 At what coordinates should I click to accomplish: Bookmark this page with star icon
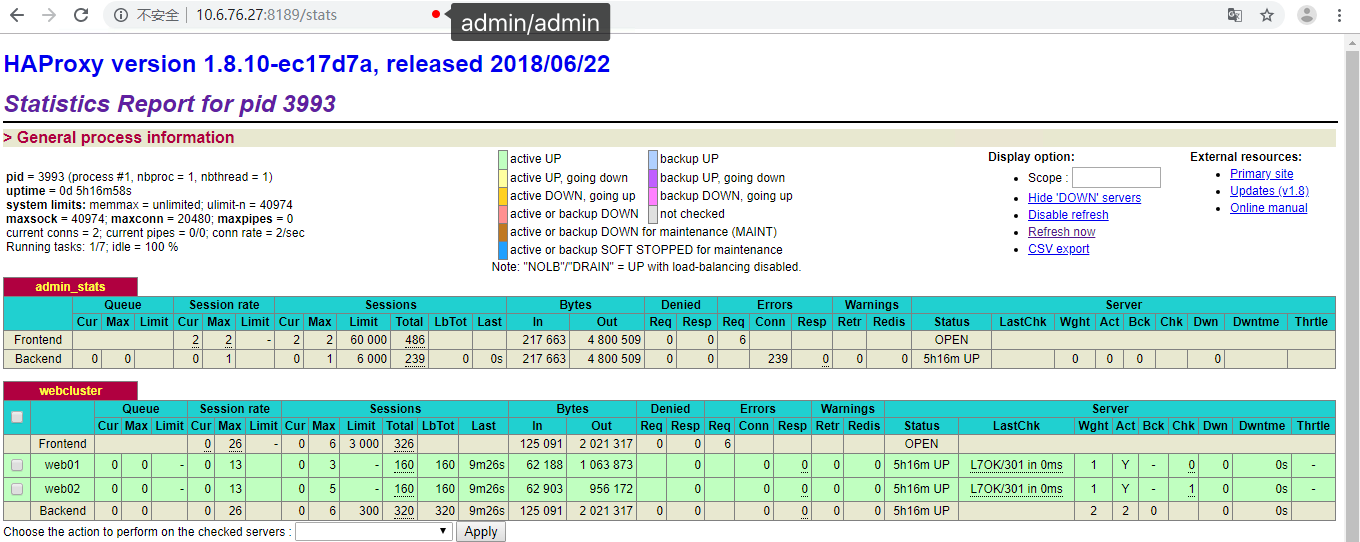point(1267,15)
